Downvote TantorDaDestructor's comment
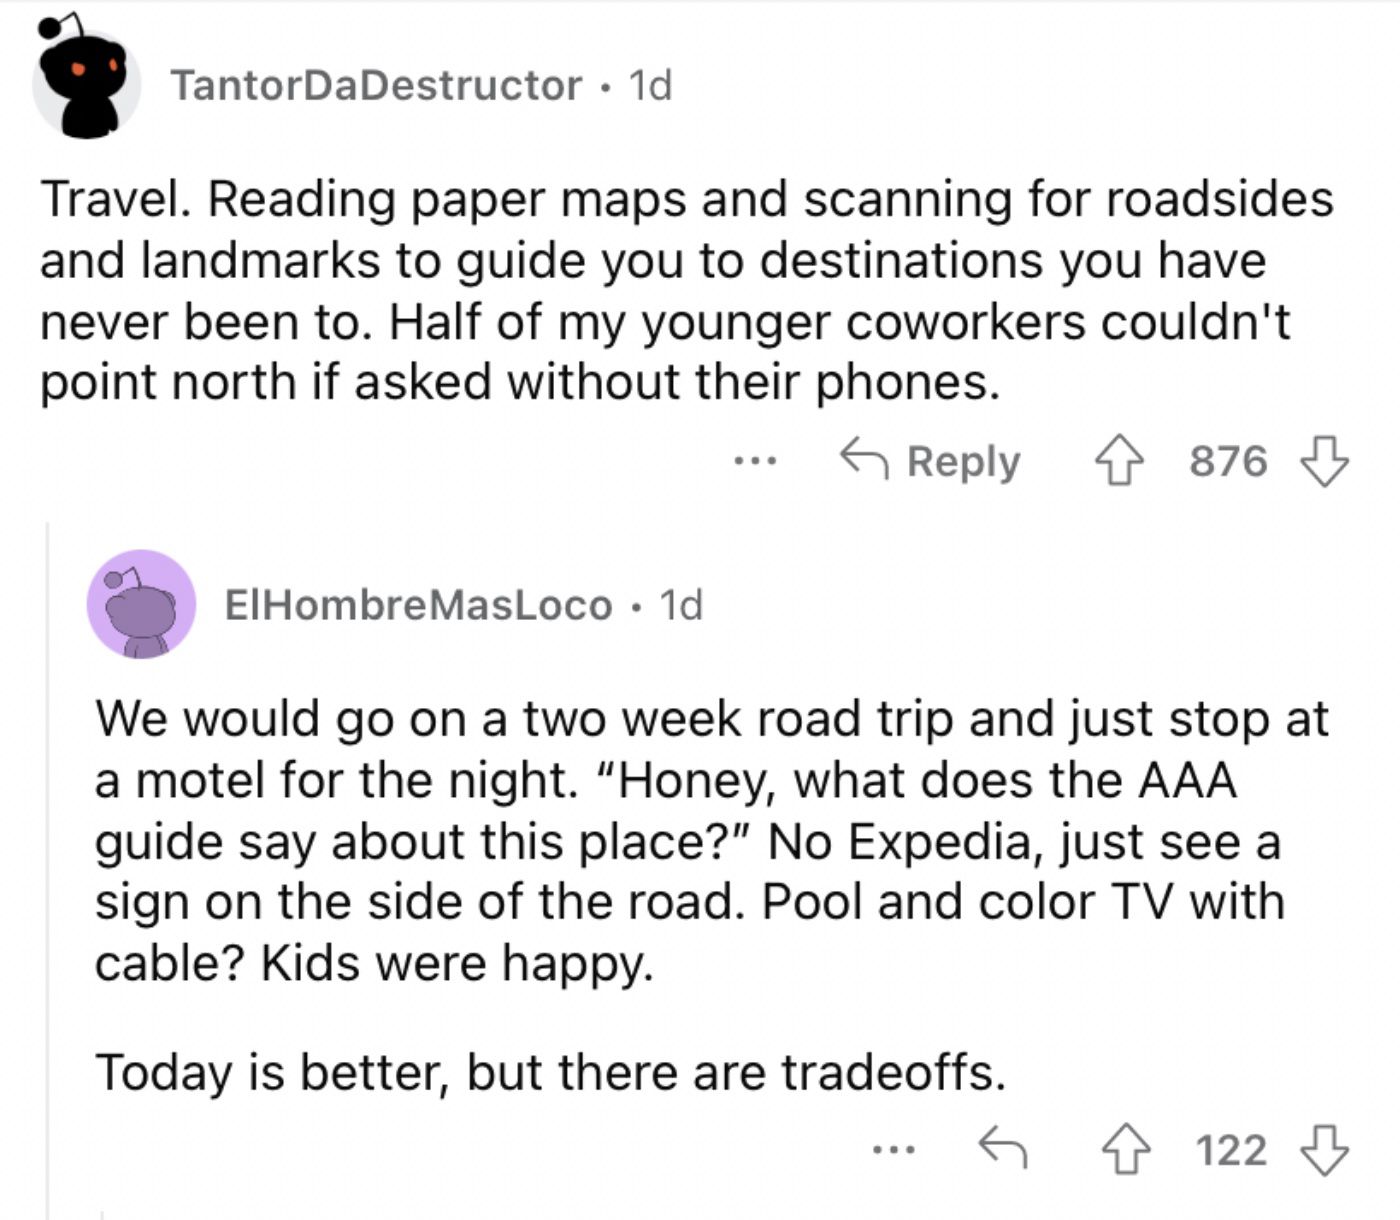The image size is (1400, 1220). (x=1324, y=462)
